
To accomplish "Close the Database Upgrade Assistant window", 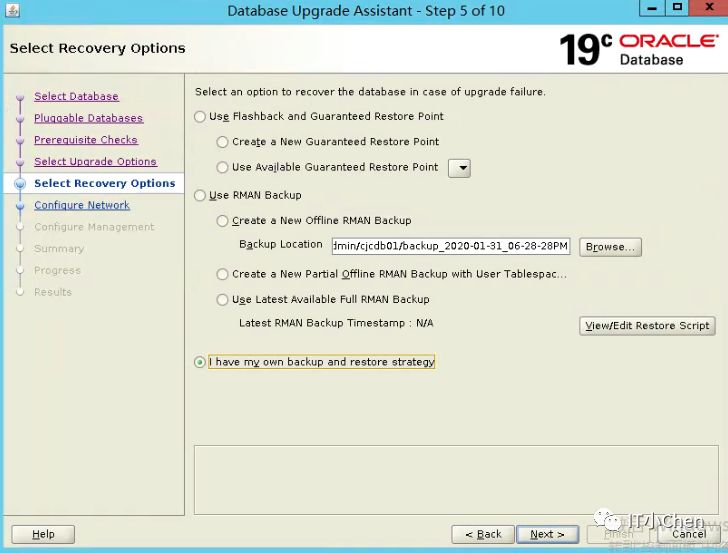I will [709, 8].
